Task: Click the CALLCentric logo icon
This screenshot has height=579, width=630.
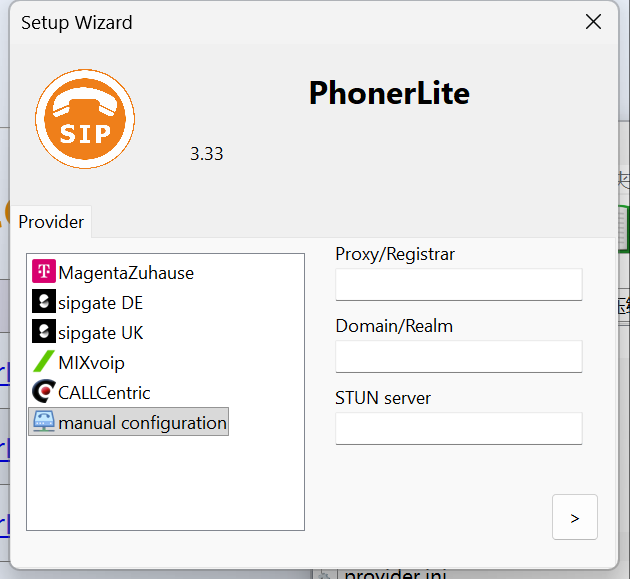Action: [x=44, y=392]
